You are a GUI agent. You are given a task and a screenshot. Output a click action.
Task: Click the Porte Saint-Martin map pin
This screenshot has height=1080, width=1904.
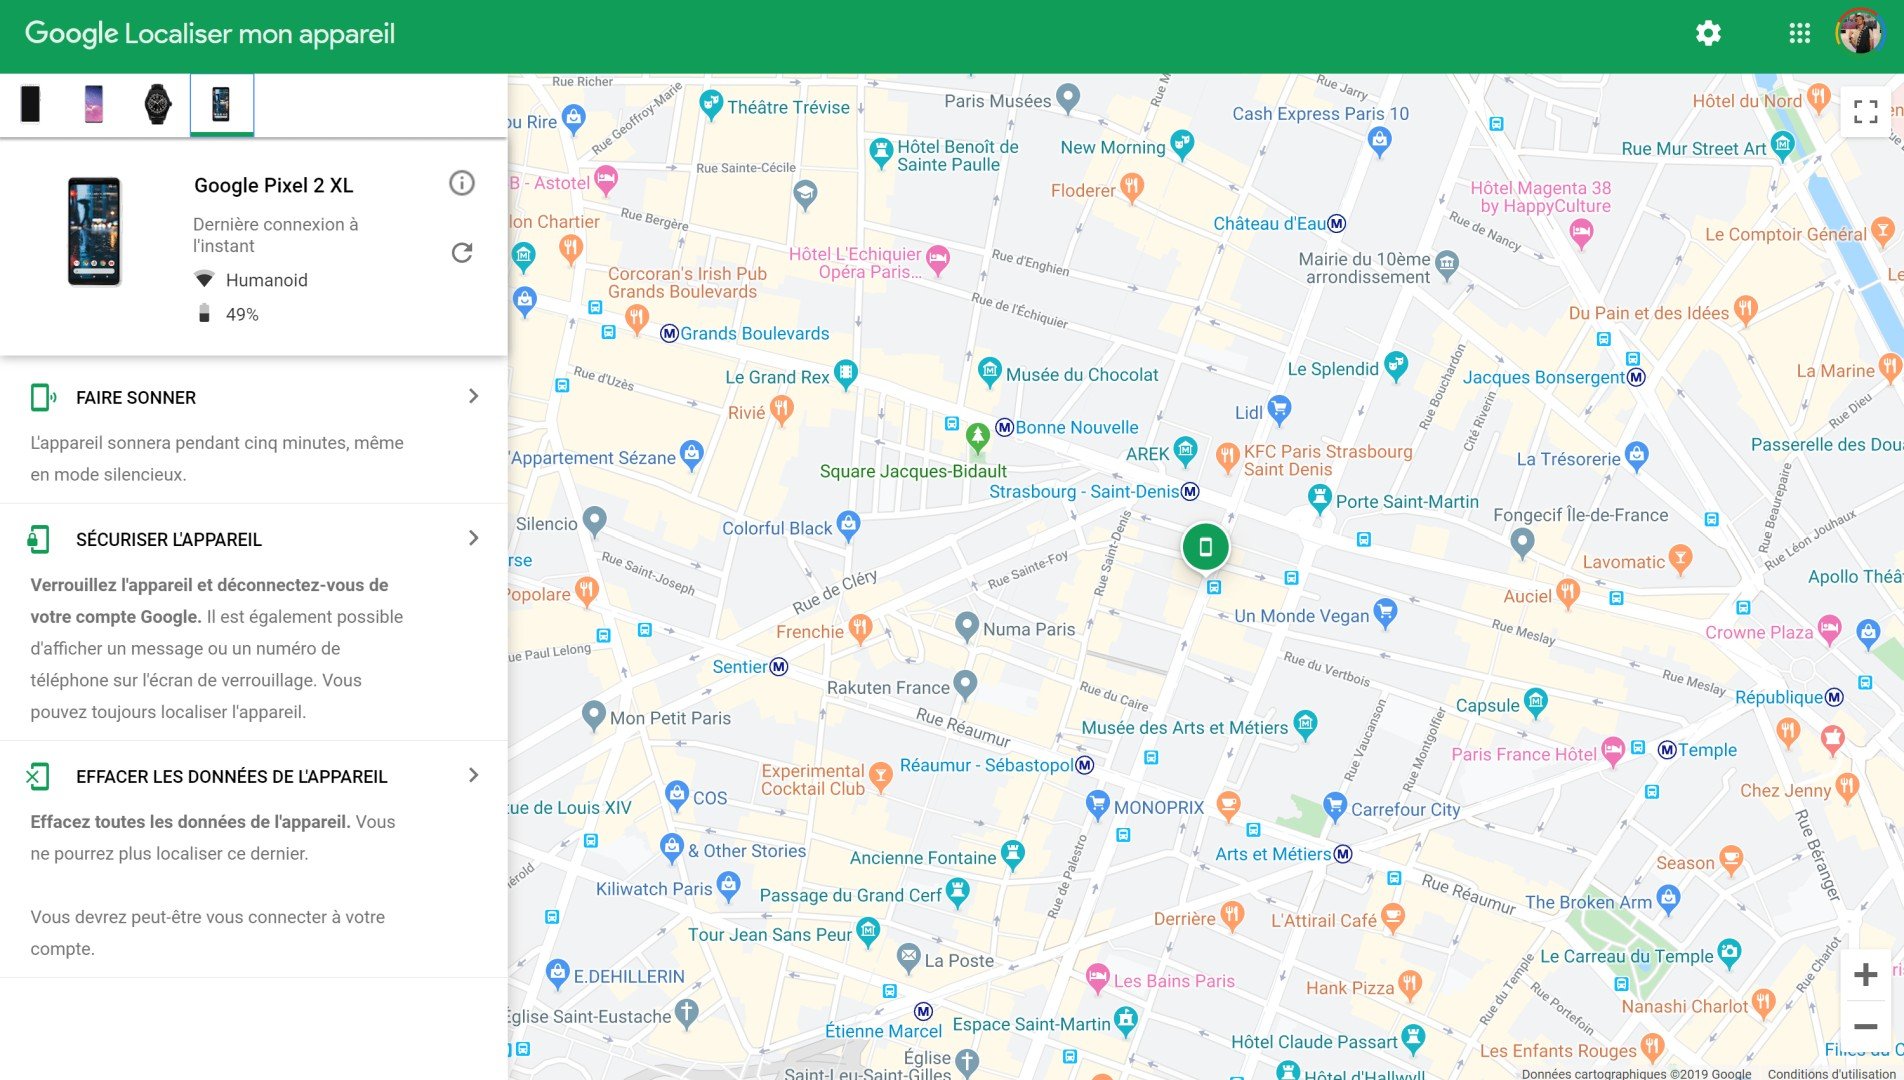click(x=1320, y=498)
